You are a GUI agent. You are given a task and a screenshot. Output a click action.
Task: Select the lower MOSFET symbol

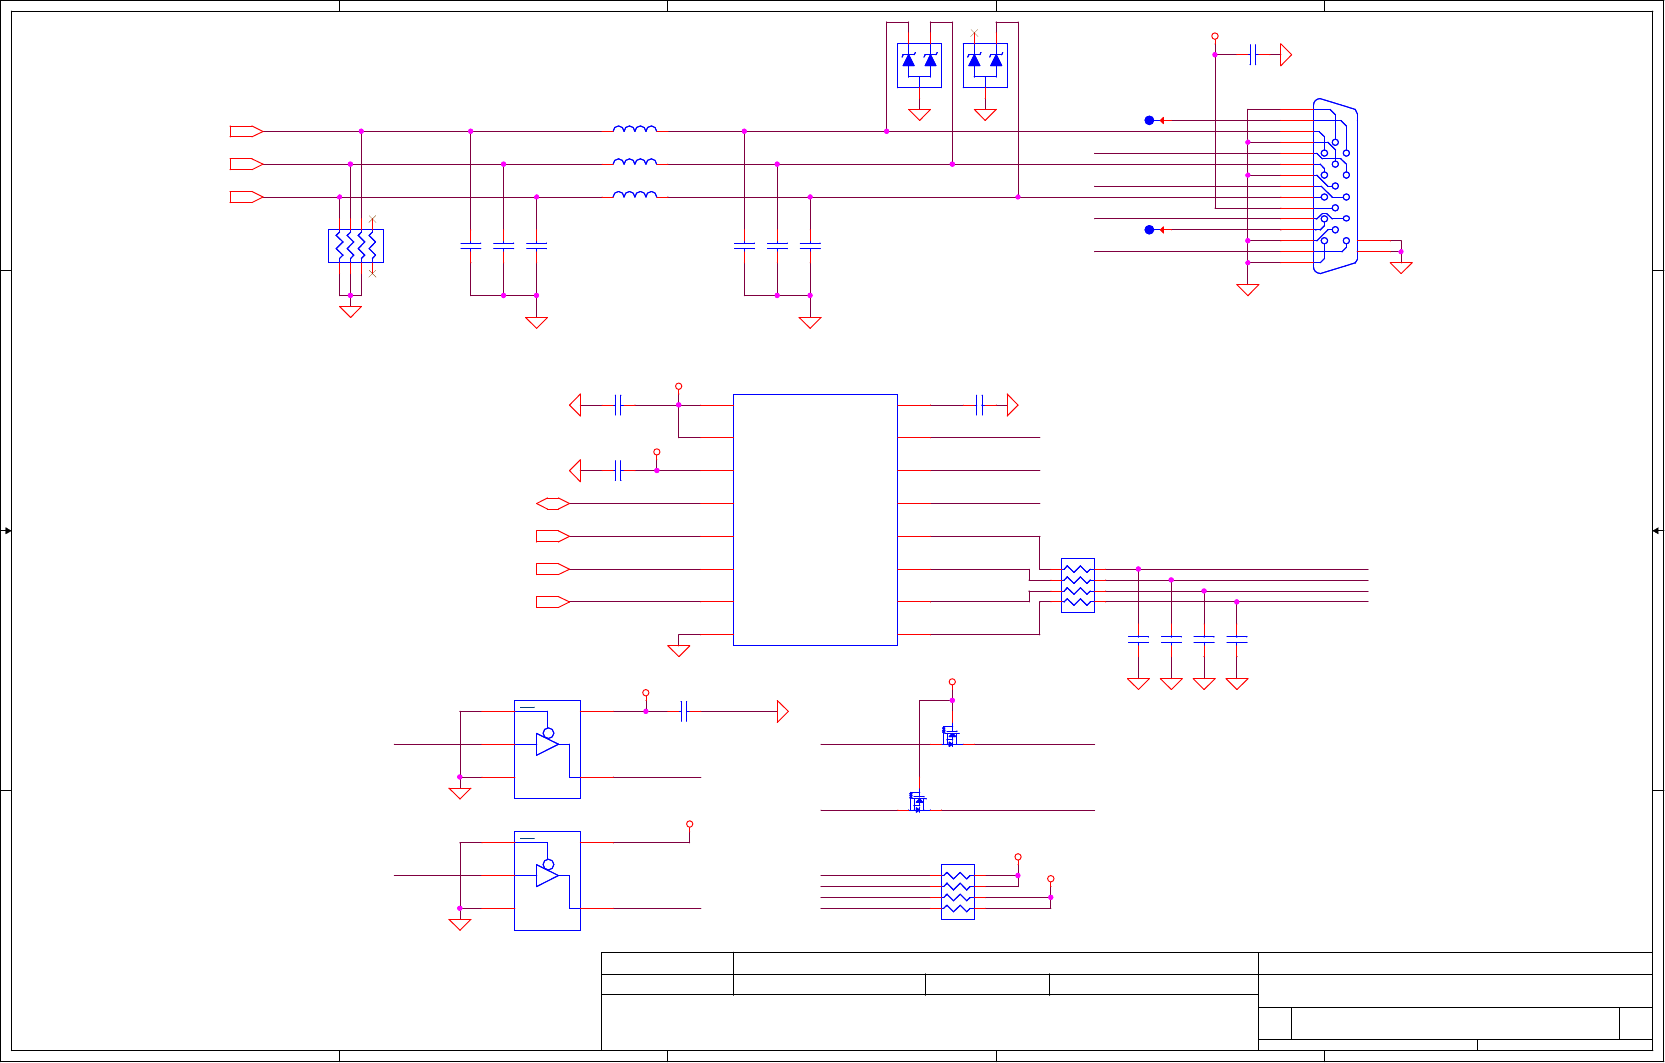917,802
